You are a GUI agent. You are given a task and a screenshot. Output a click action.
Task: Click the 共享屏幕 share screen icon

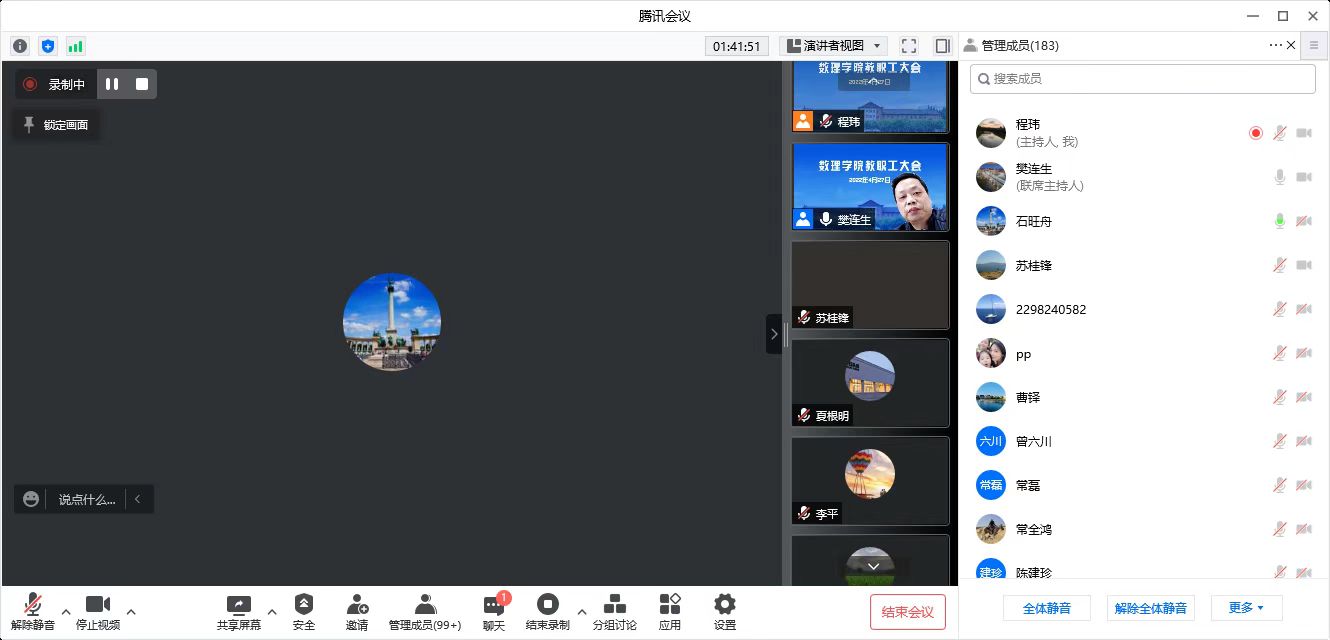pos(238,605)
